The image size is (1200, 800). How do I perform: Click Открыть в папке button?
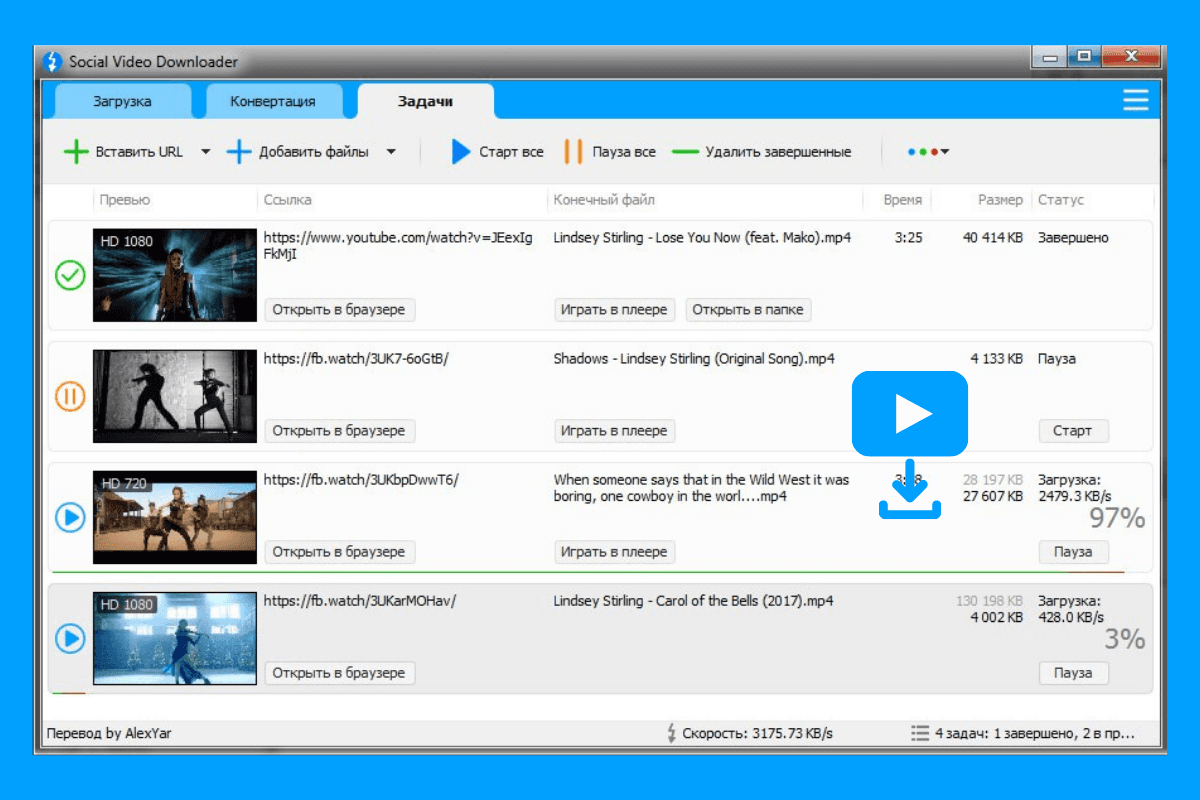748,310
